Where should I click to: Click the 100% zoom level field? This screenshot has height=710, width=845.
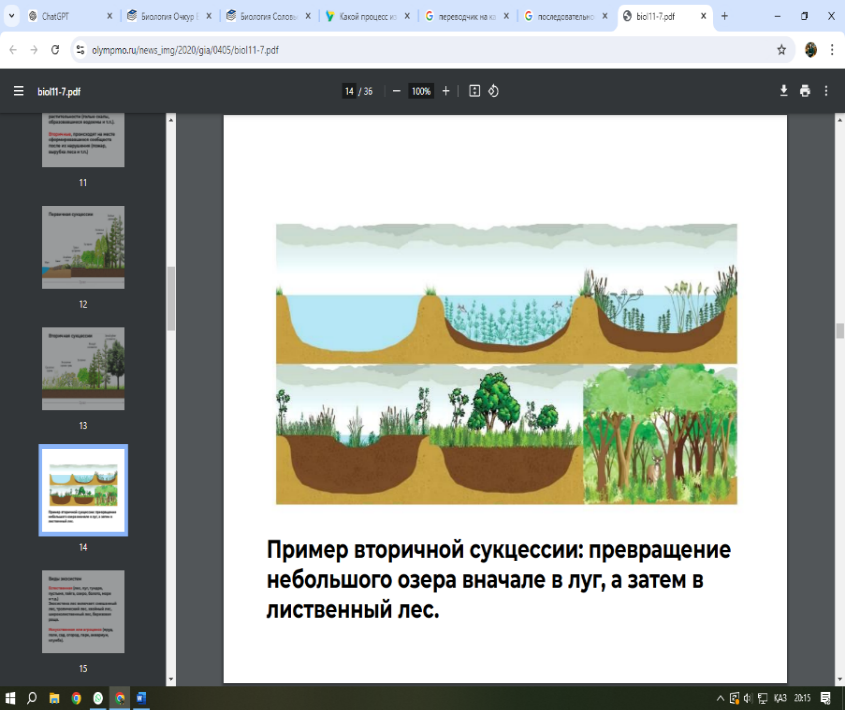click(421, 91)
